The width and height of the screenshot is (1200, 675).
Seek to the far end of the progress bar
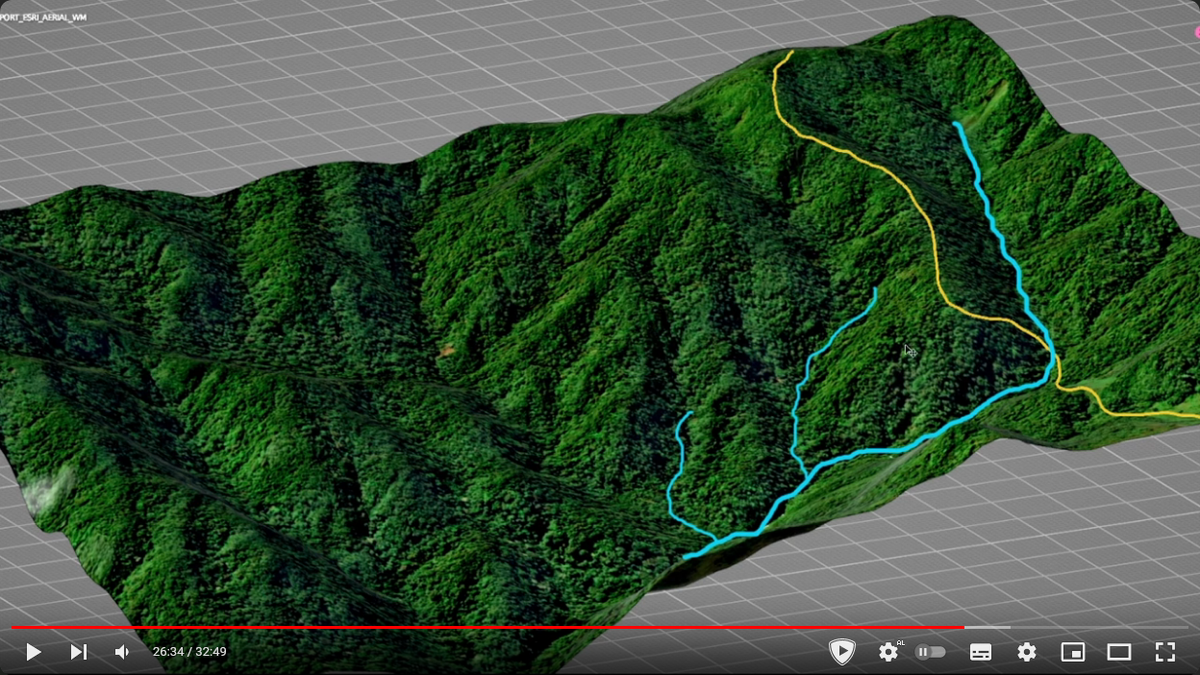coord(1185,628)
